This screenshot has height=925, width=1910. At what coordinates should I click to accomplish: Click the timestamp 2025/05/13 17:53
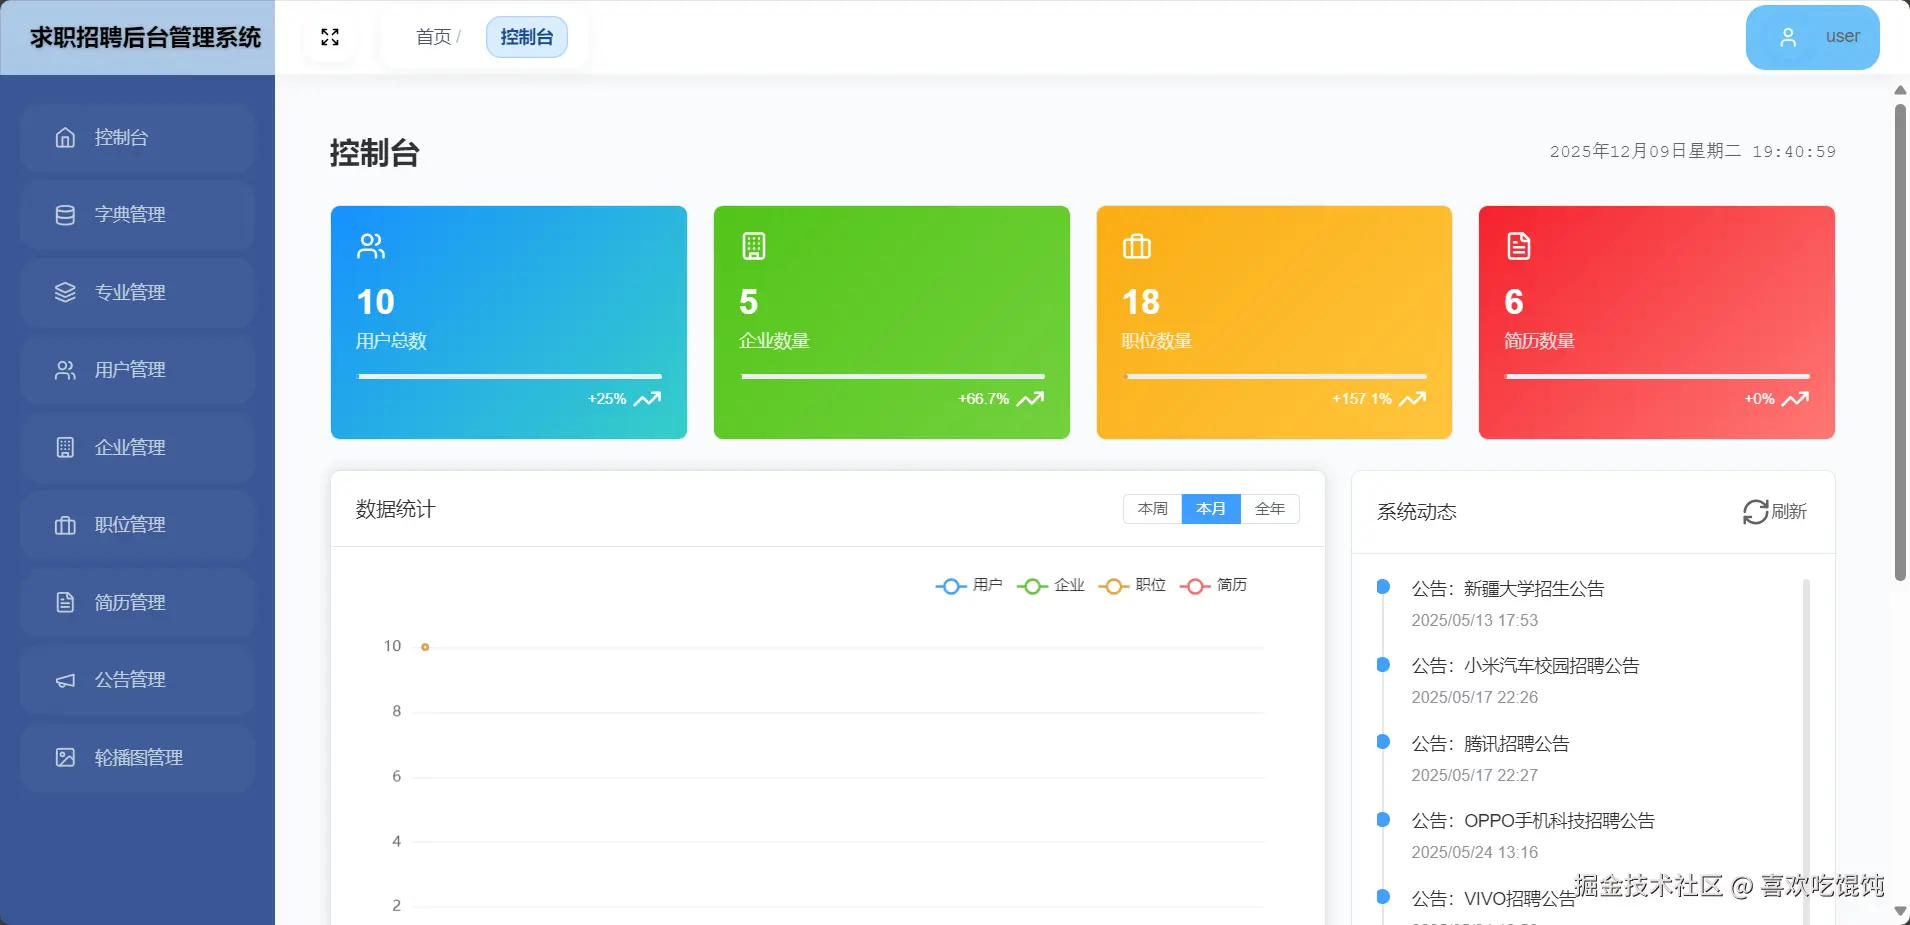click(x=1474, y=620)
